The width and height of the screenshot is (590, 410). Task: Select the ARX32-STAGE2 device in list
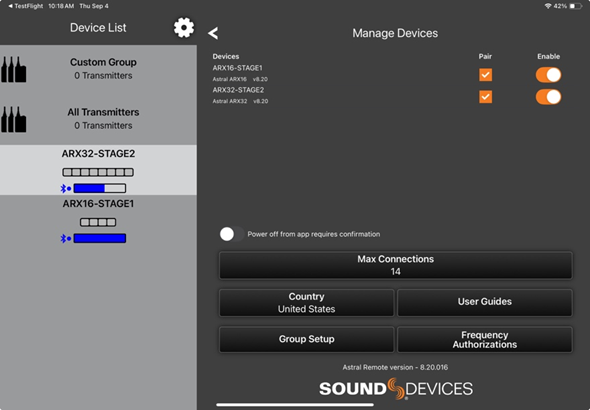98,170
